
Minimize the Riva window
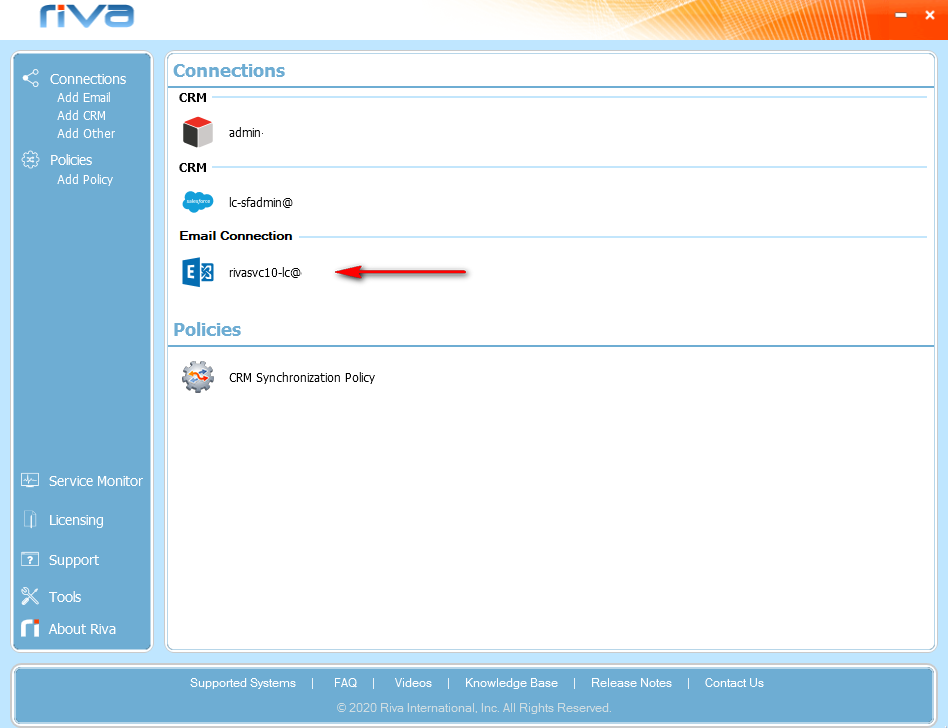click(x=901, y=15)
